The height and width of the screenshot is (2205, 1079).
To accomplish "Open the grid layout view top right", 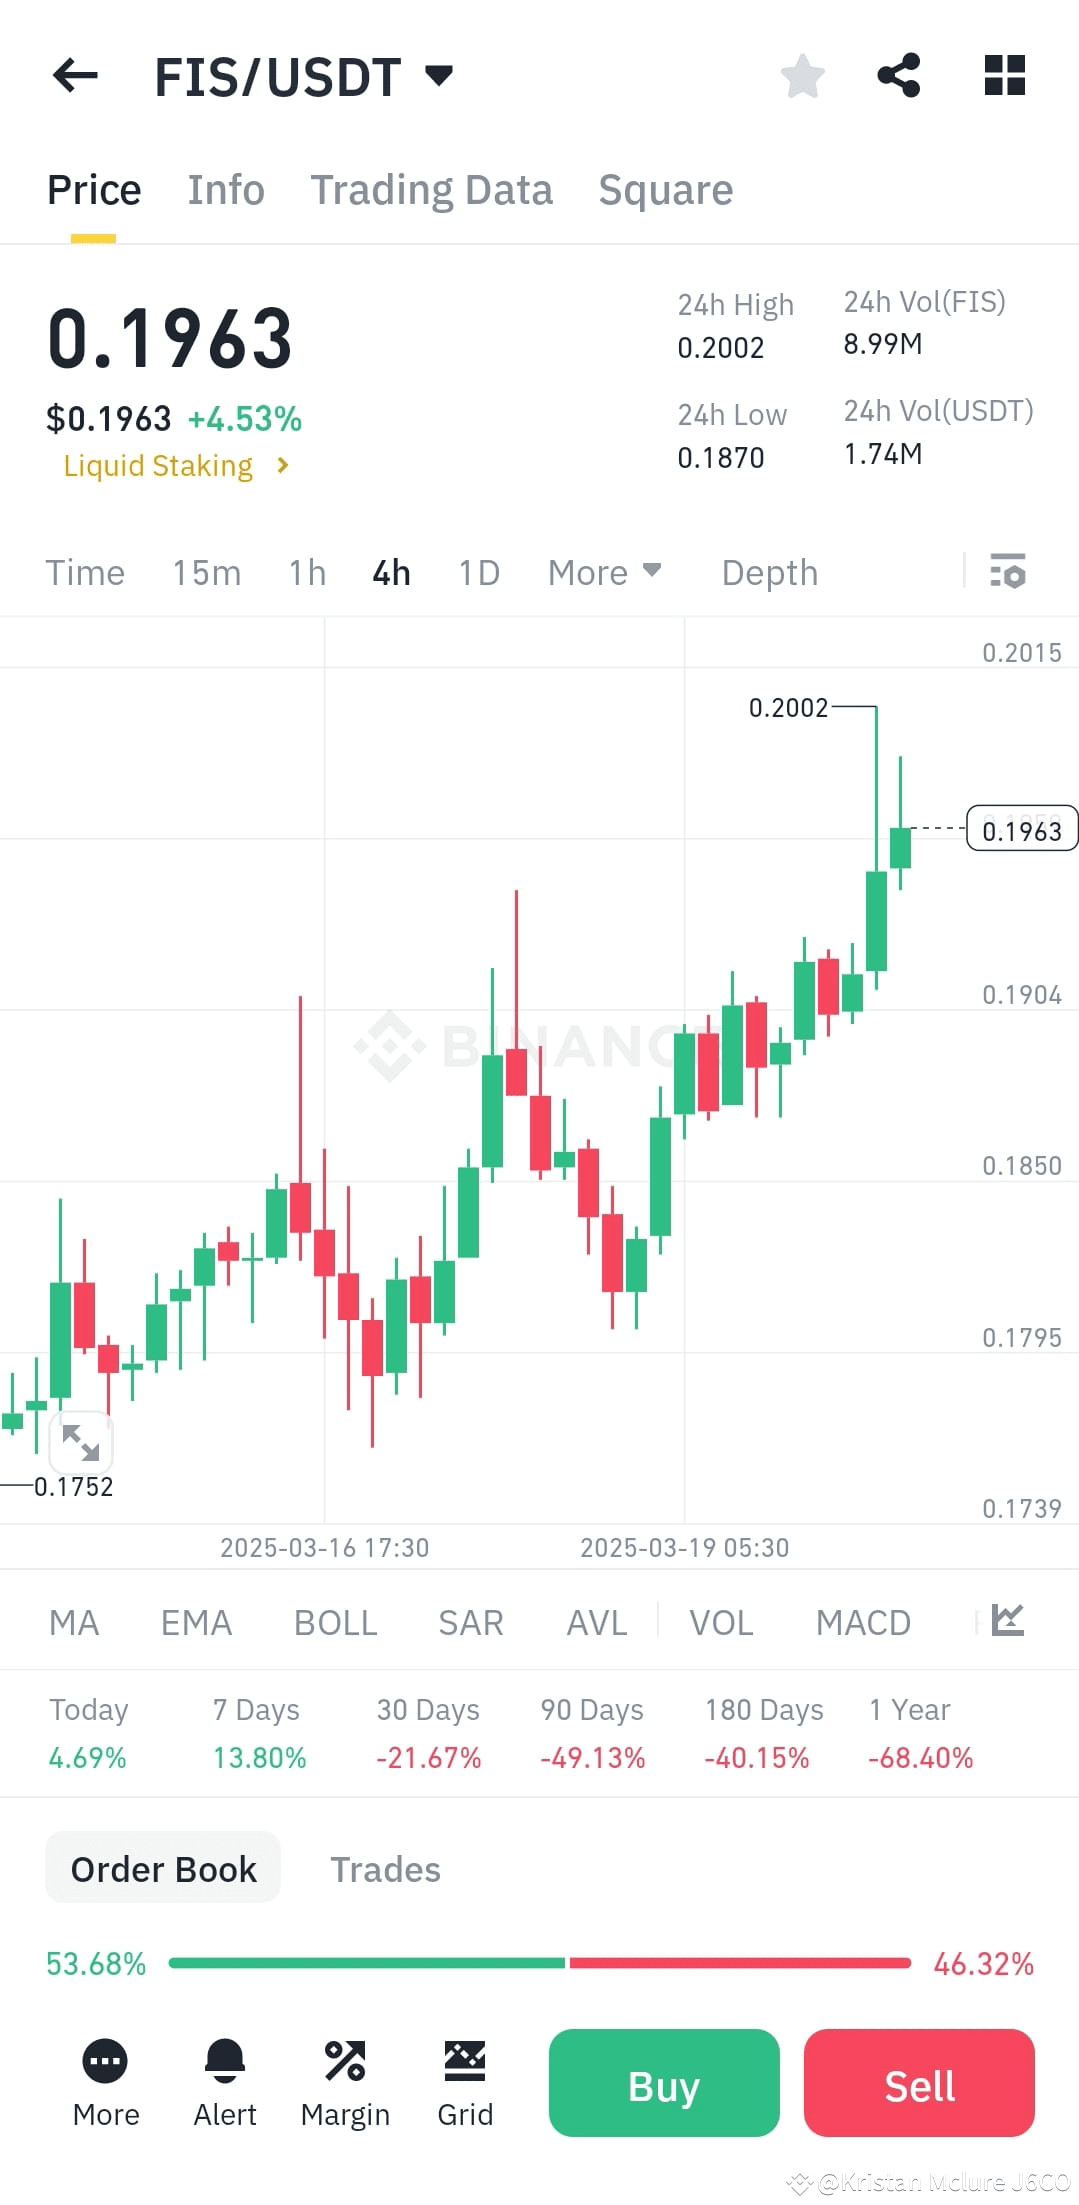I will pyautogui.click(x=1004, y=75).
